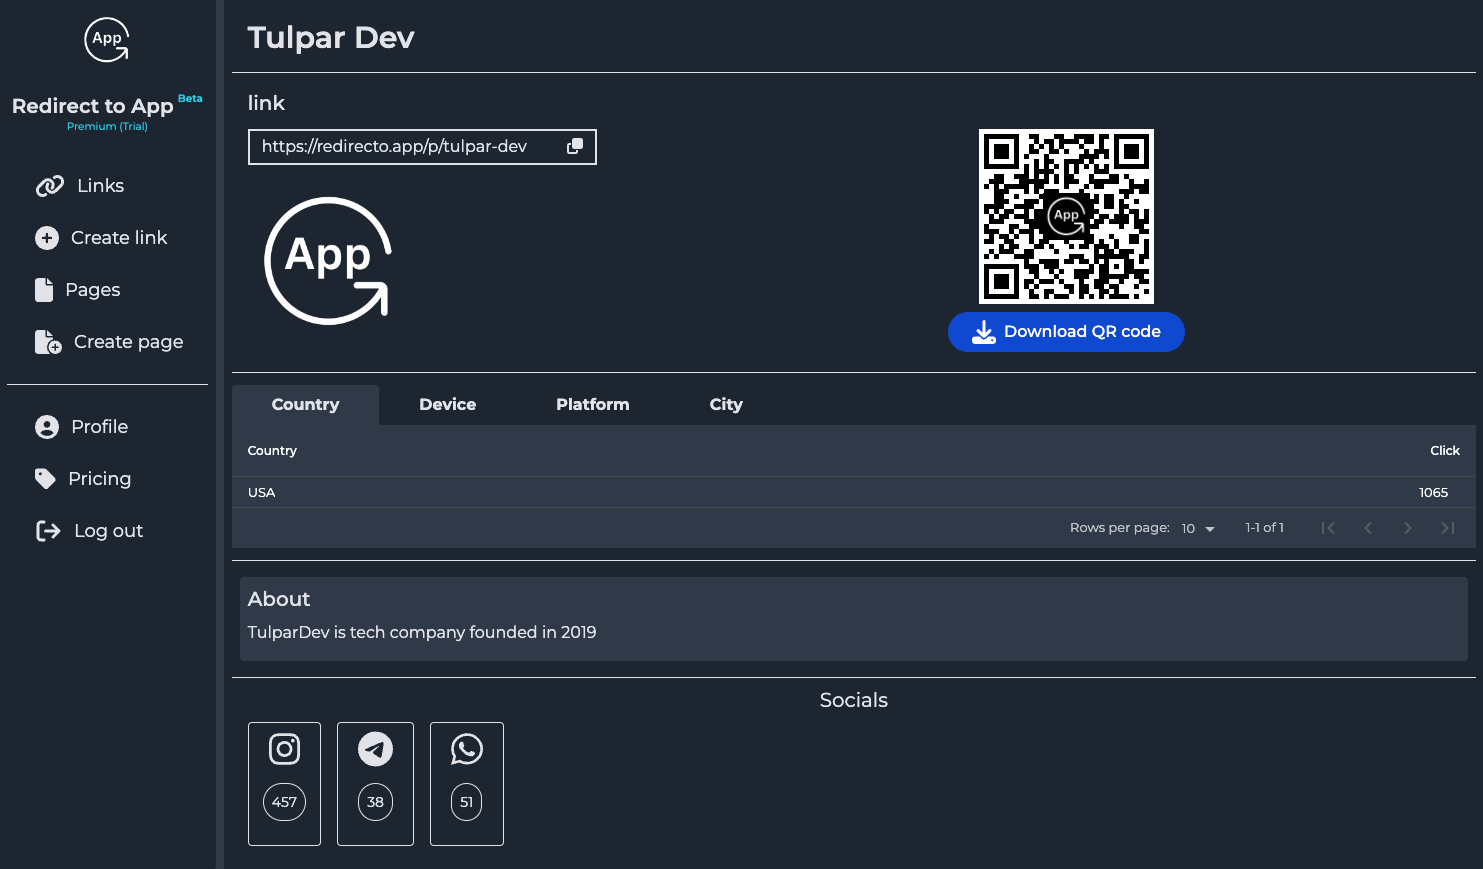The image size is (1483, 869).
Task: Click the QR code image
Action: (1066, 216)
